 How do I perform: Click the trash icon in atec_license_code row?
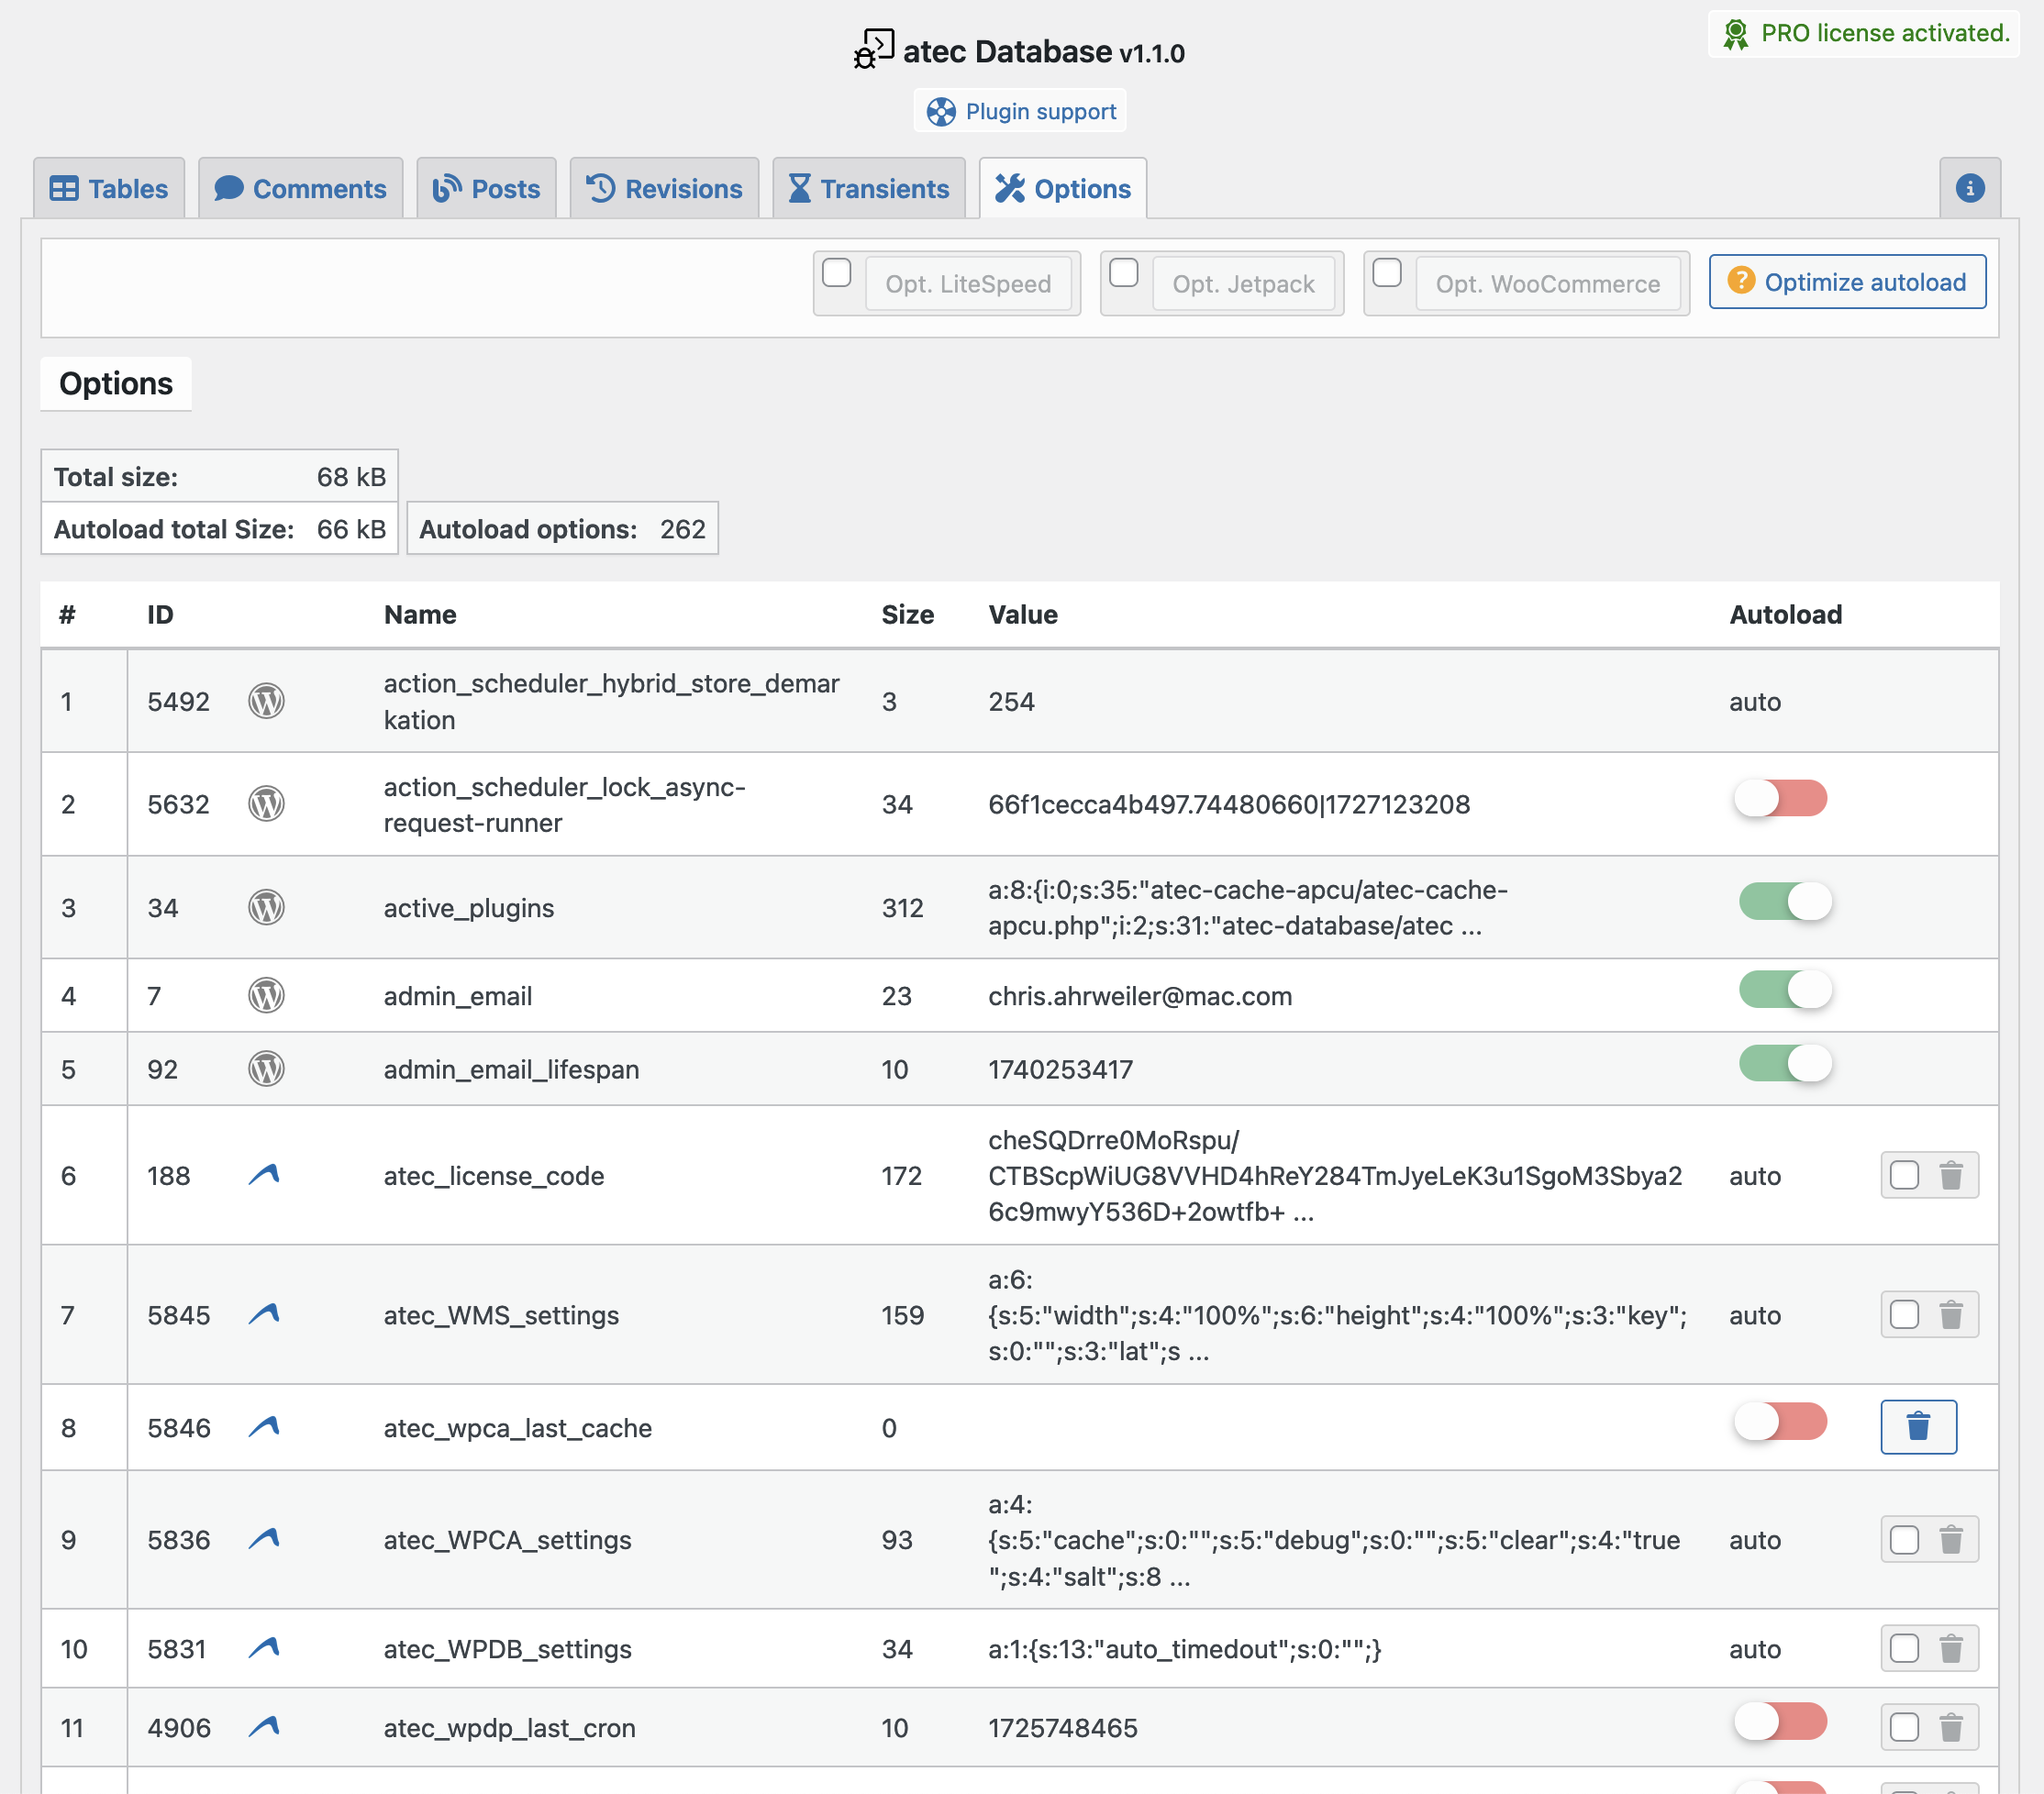1950,1175
